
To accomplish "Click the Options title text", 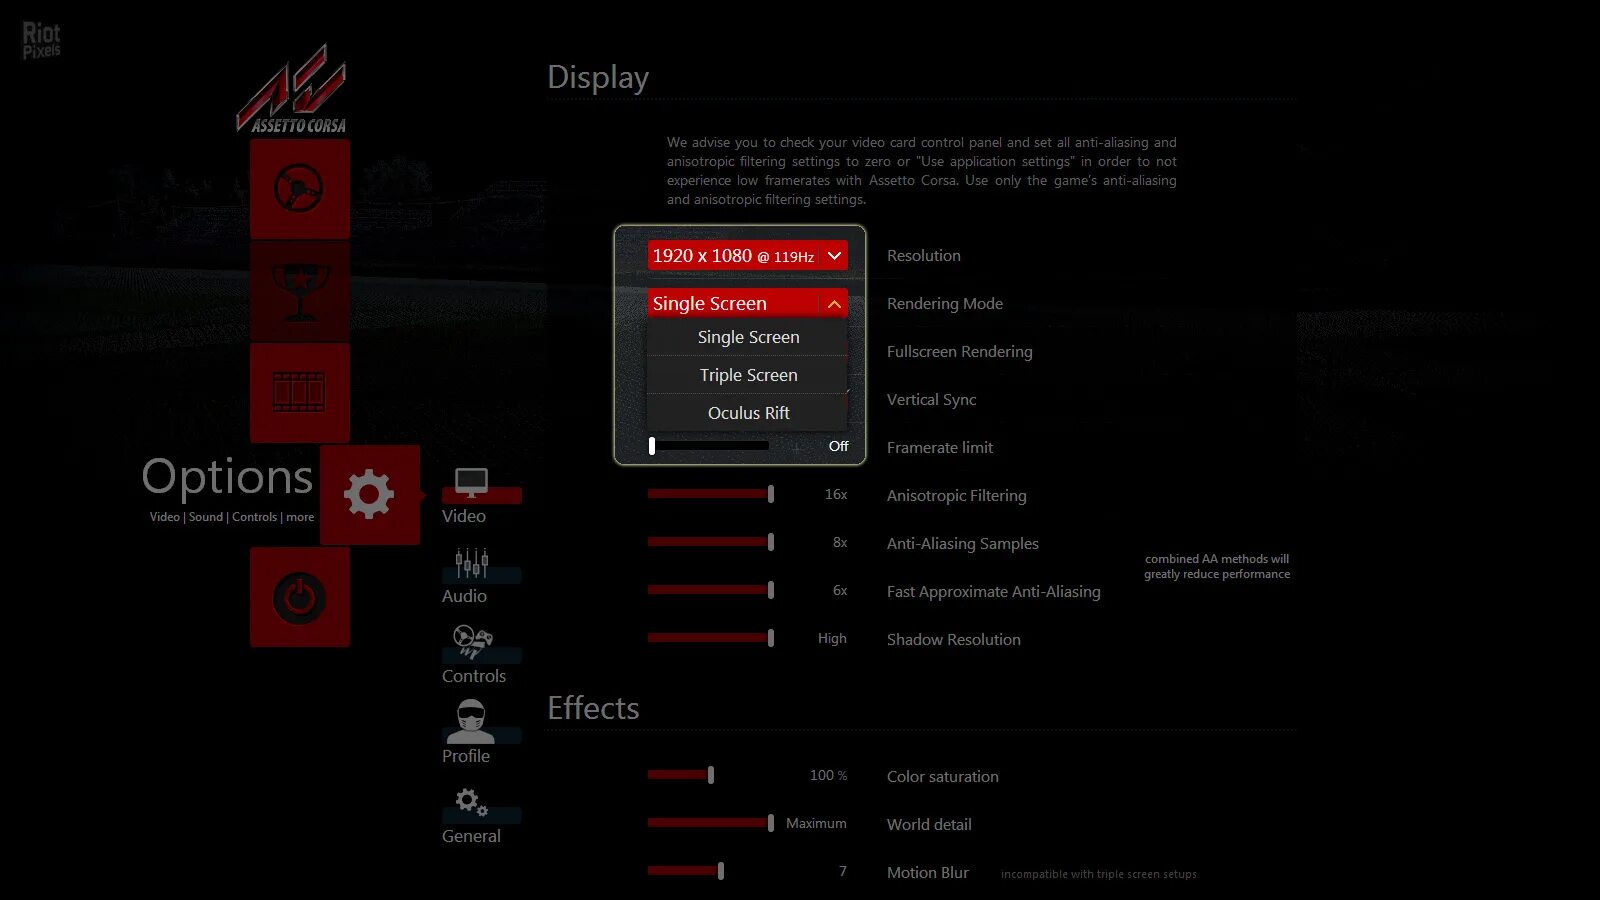I will pyautogui.click(x=227, y=477).
